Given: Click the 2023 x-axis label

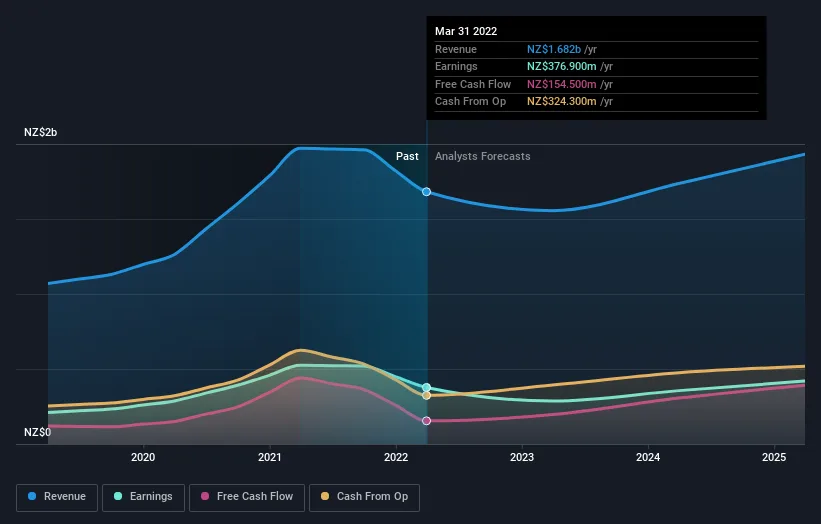Looking at the screenshot, I should [522, 458].
